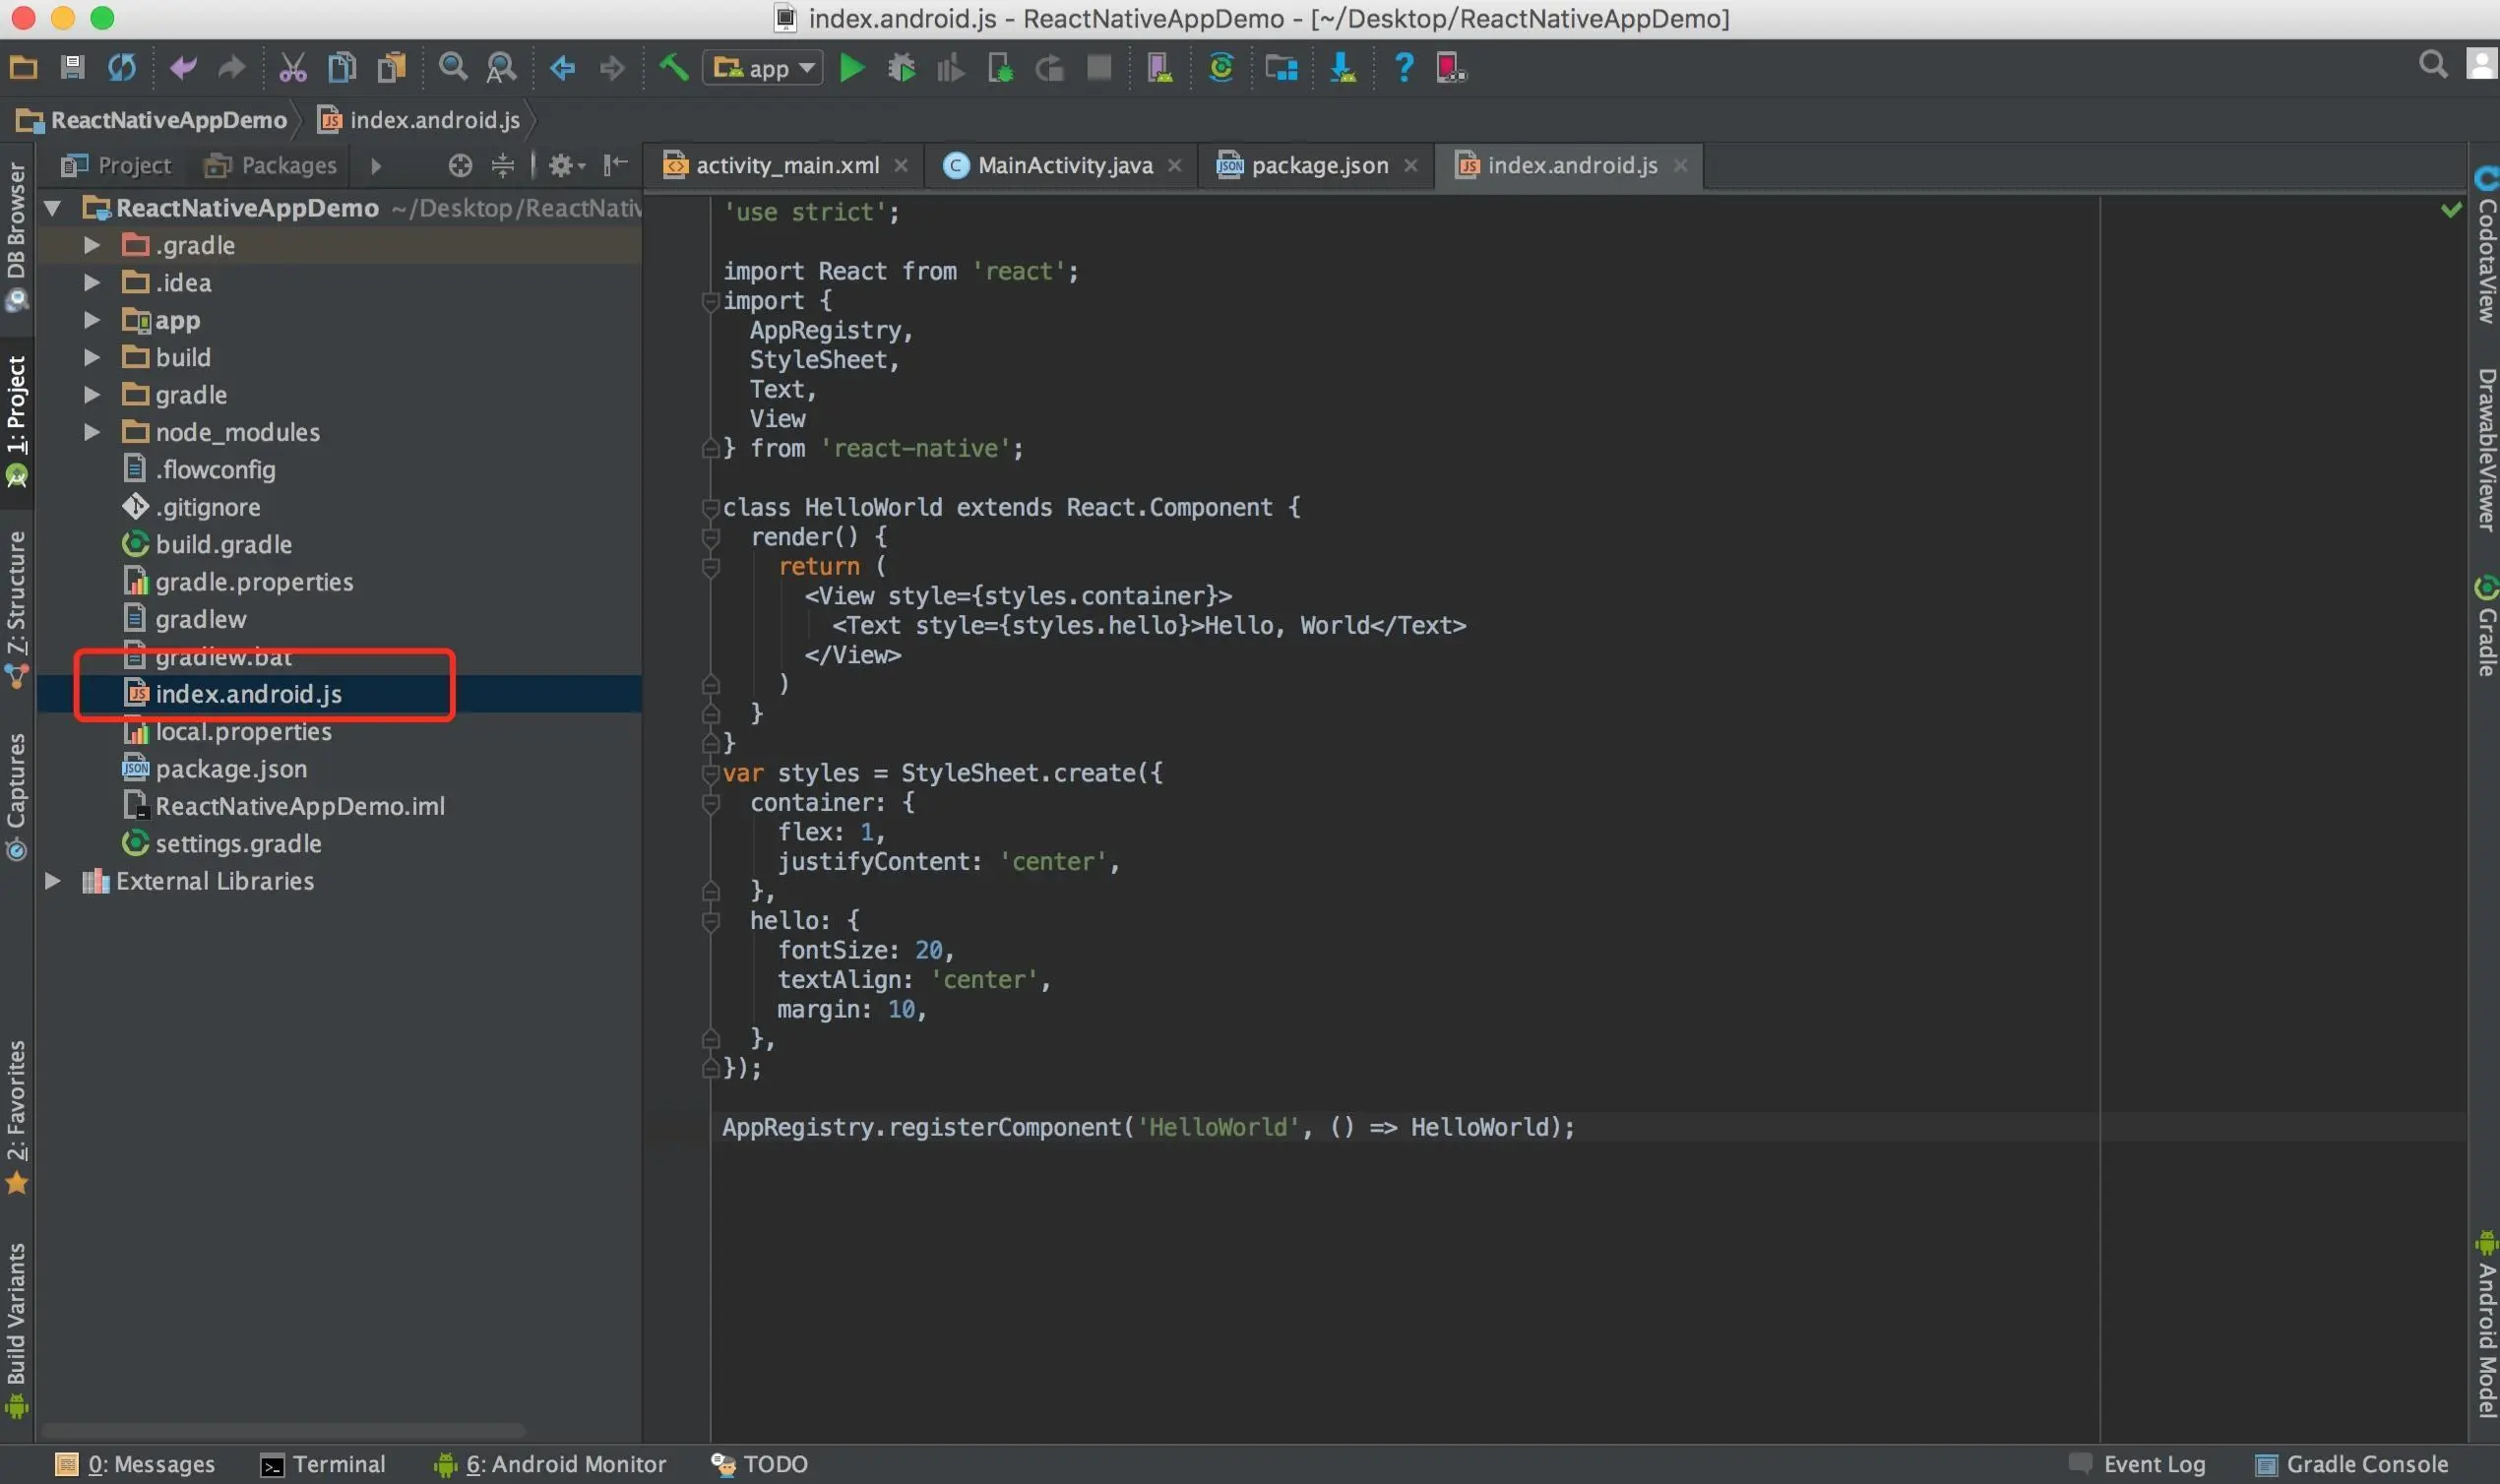This screenshot has width=2500, height=1484.
Task: Click the Replace icon in toolbar
Action: [x=501, y=68]
